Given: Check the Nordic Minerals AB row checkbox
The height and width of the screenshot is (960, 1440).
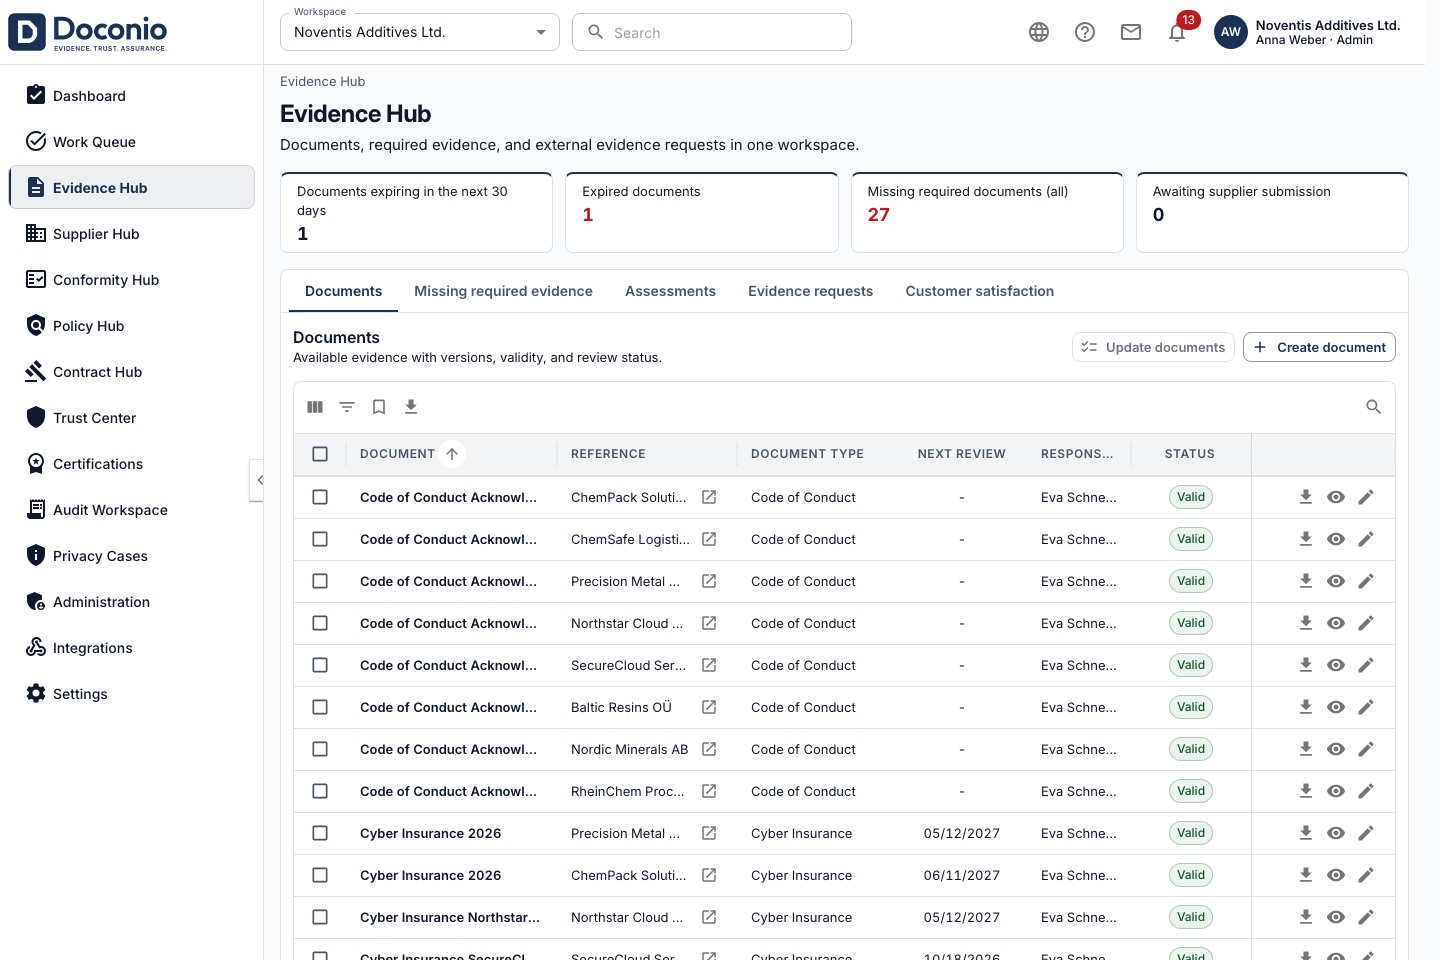Looking at the screenshot, I should 320,749.
